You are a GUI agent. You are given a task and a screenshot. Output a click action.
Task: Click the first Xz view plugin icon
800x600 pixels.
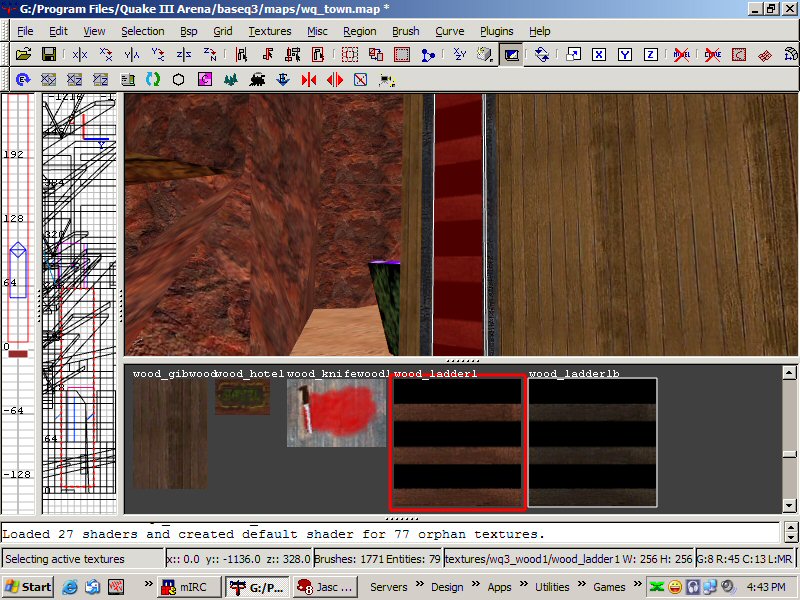pyautogui.click(x=74, y=80)
